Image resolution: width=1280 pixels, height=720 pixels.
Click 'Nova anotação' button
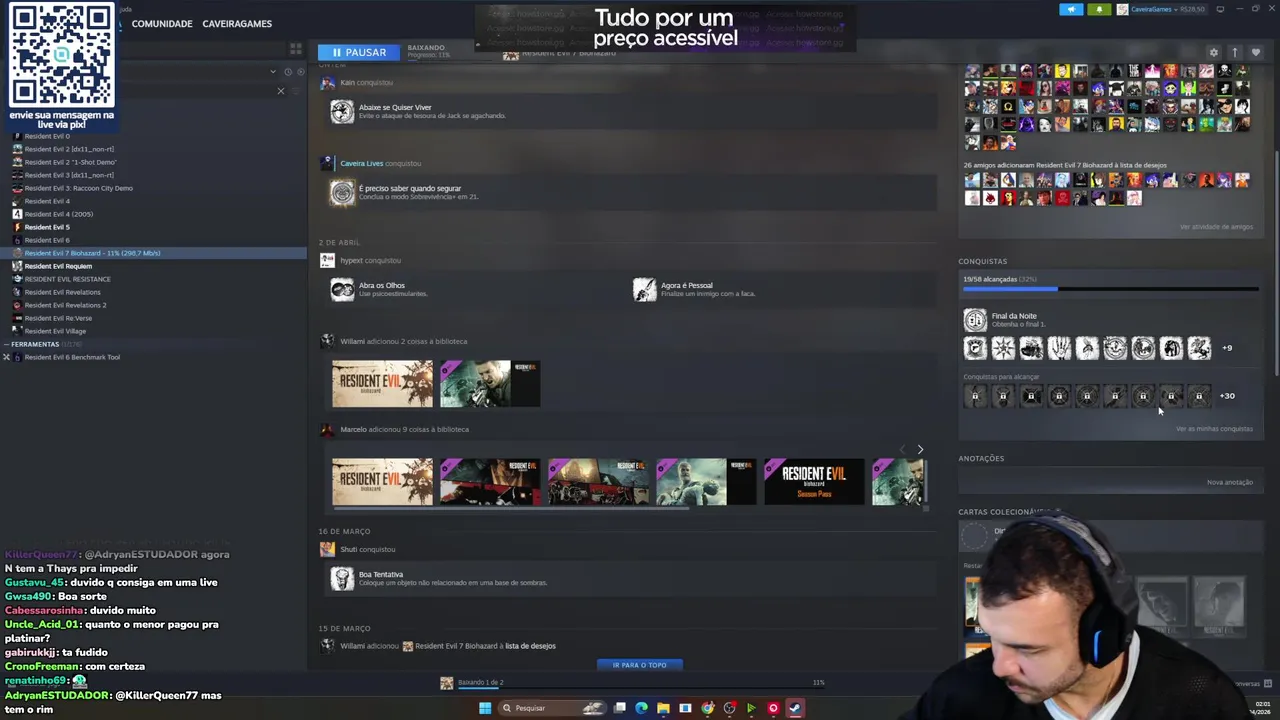(1229, 482)
